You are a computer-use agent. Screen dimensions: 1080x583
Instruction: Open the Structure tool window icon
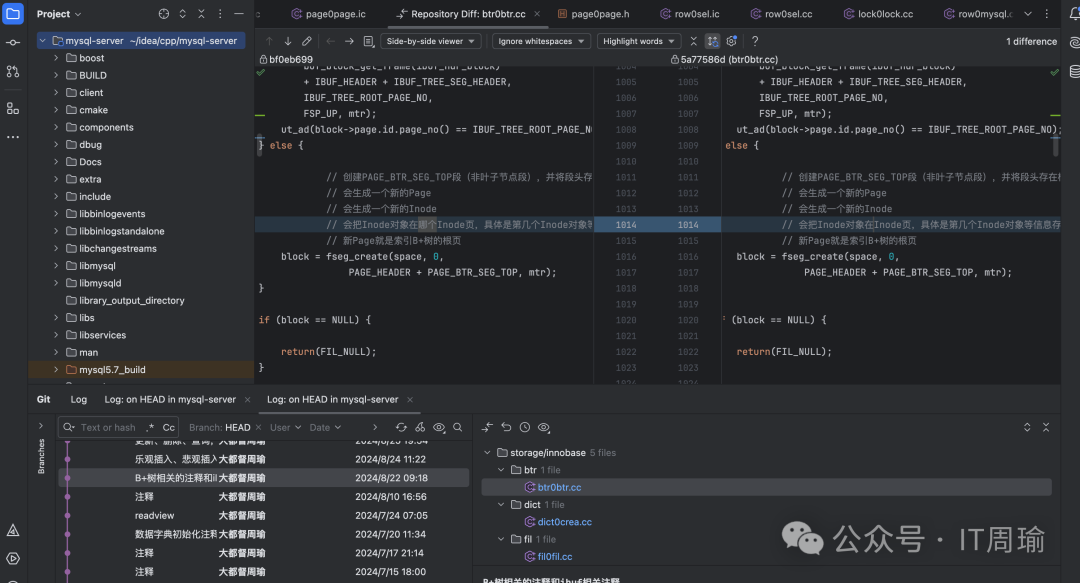(13, 108)
